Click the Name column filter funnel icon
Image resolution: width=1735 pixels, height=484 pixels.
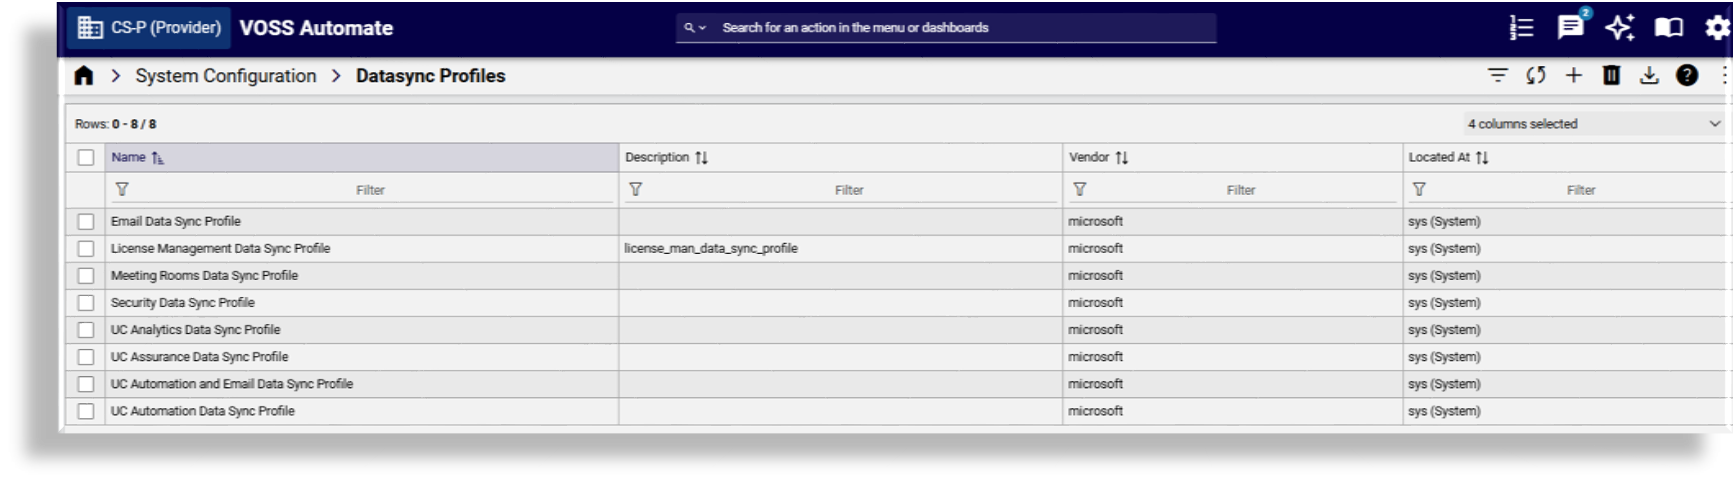(x=122, y=189)
